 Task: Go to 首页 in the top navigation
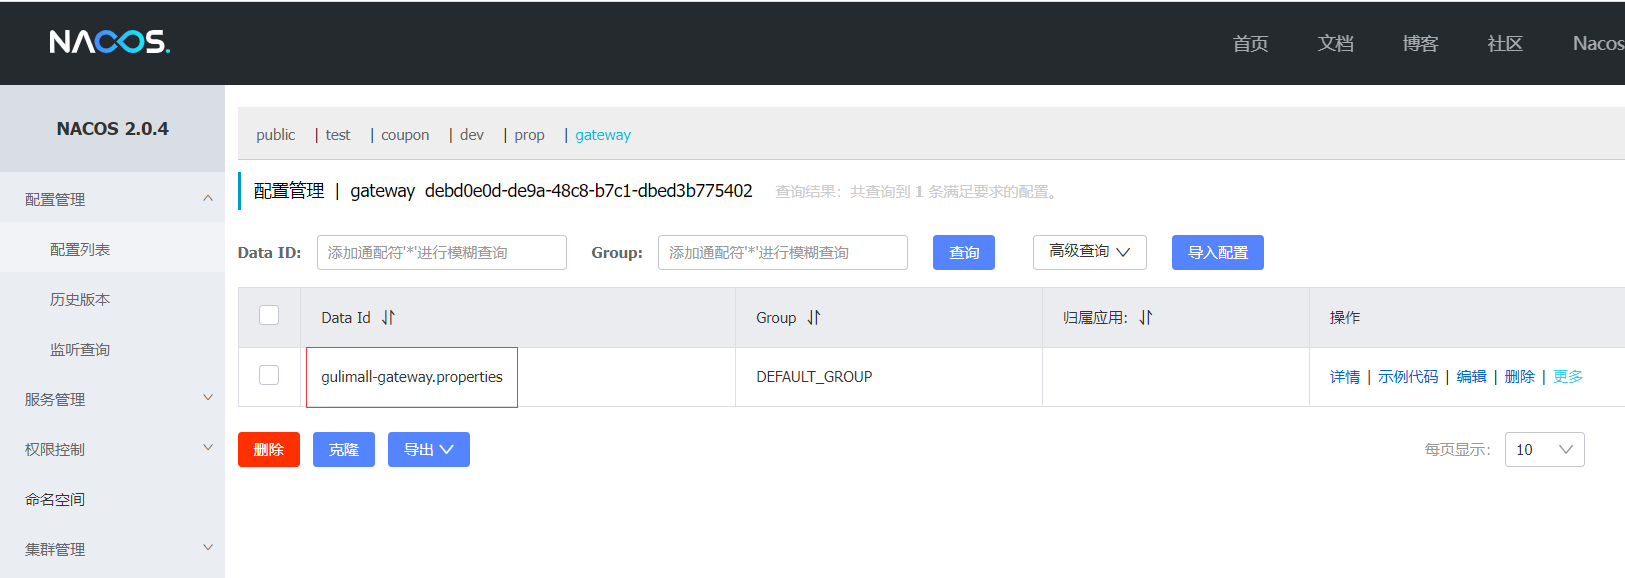[x=1250, y=43]
